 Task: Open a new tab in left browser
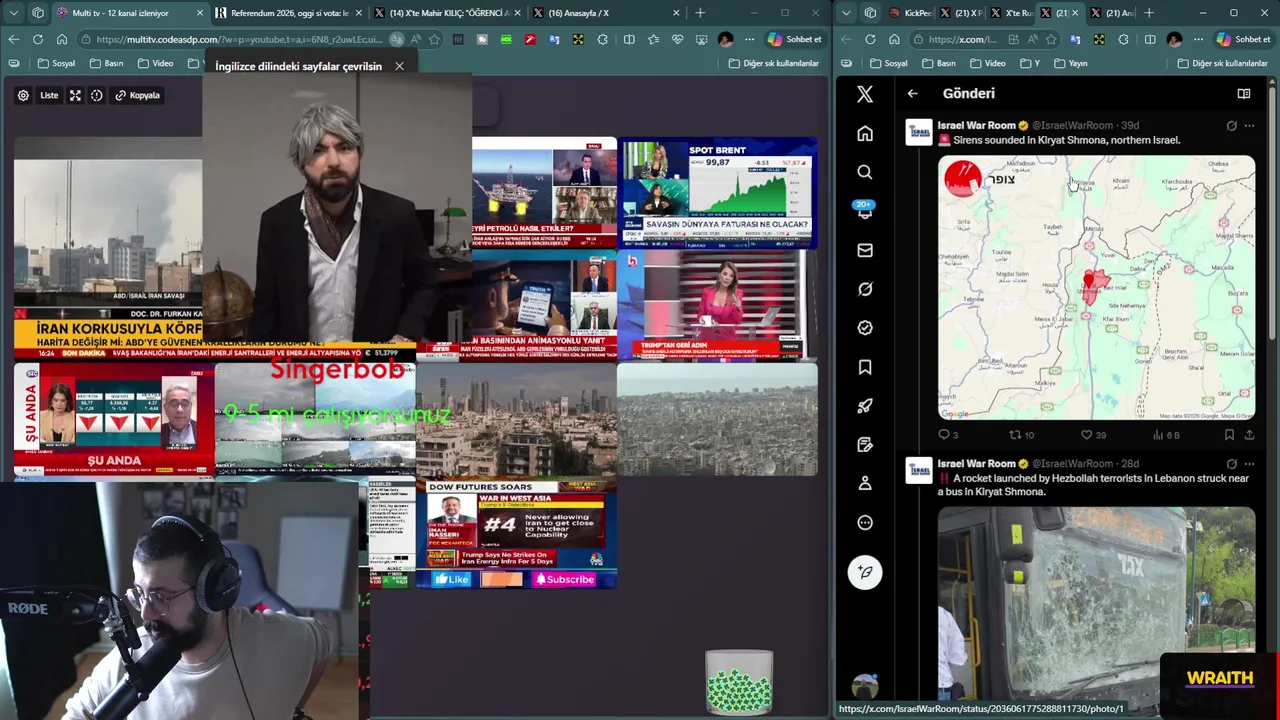[700, 13]
